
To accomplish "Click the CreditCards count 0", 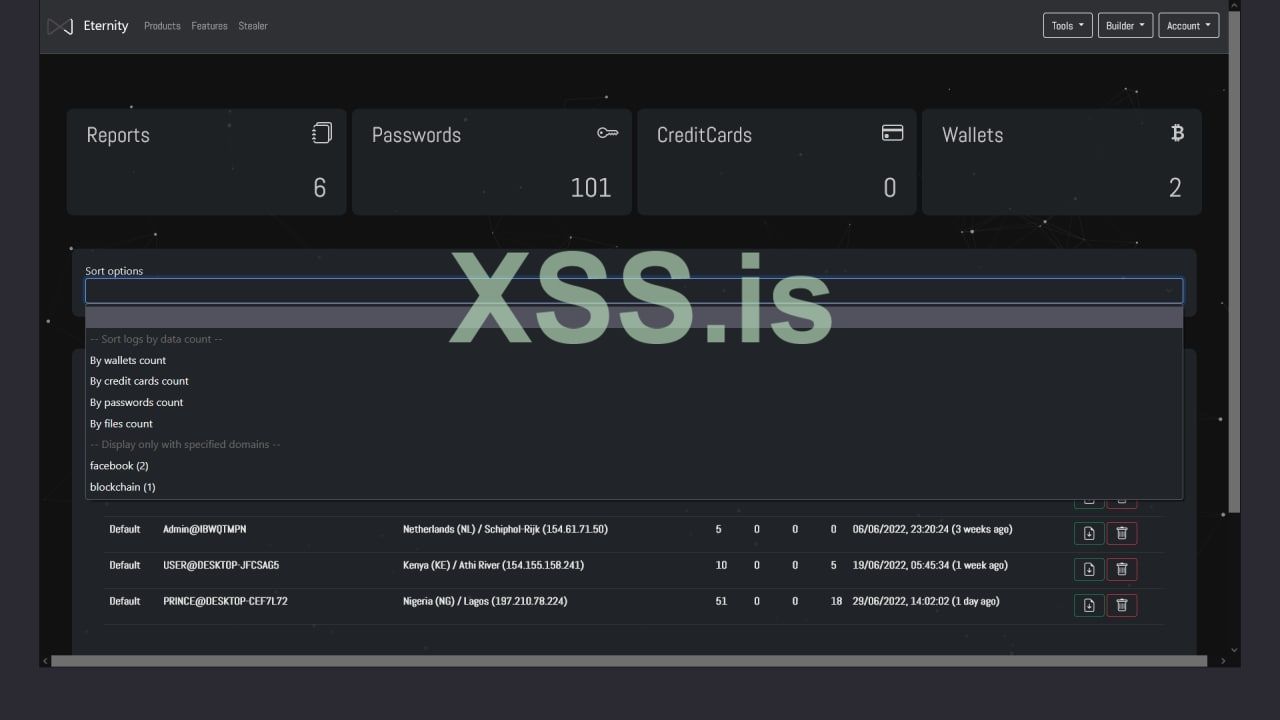I will click(890, 188).
